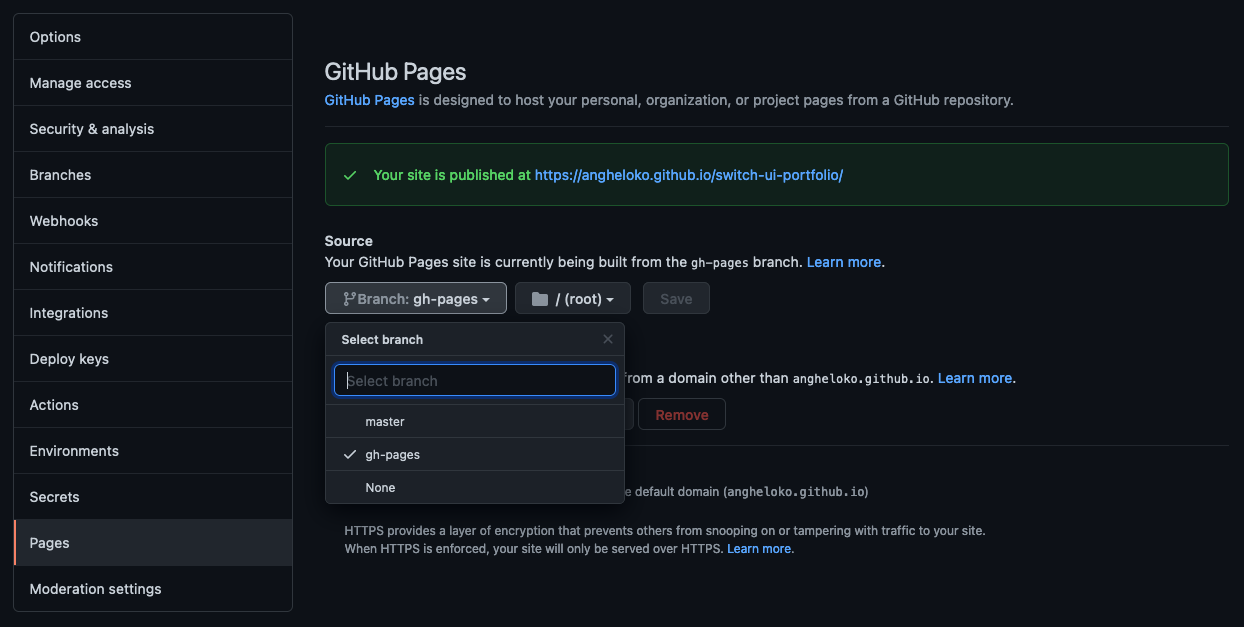This screenshot has width=1244, height=627.
Task: Open Learn more link about HTTPS enforcement
Action: click(x=759, y=549)
